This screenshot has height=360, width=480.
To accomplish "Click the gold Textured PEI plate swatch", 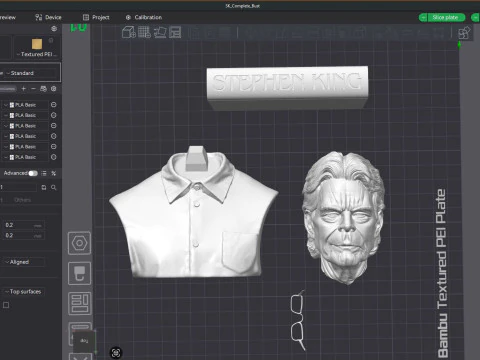I will click(37, 44).
